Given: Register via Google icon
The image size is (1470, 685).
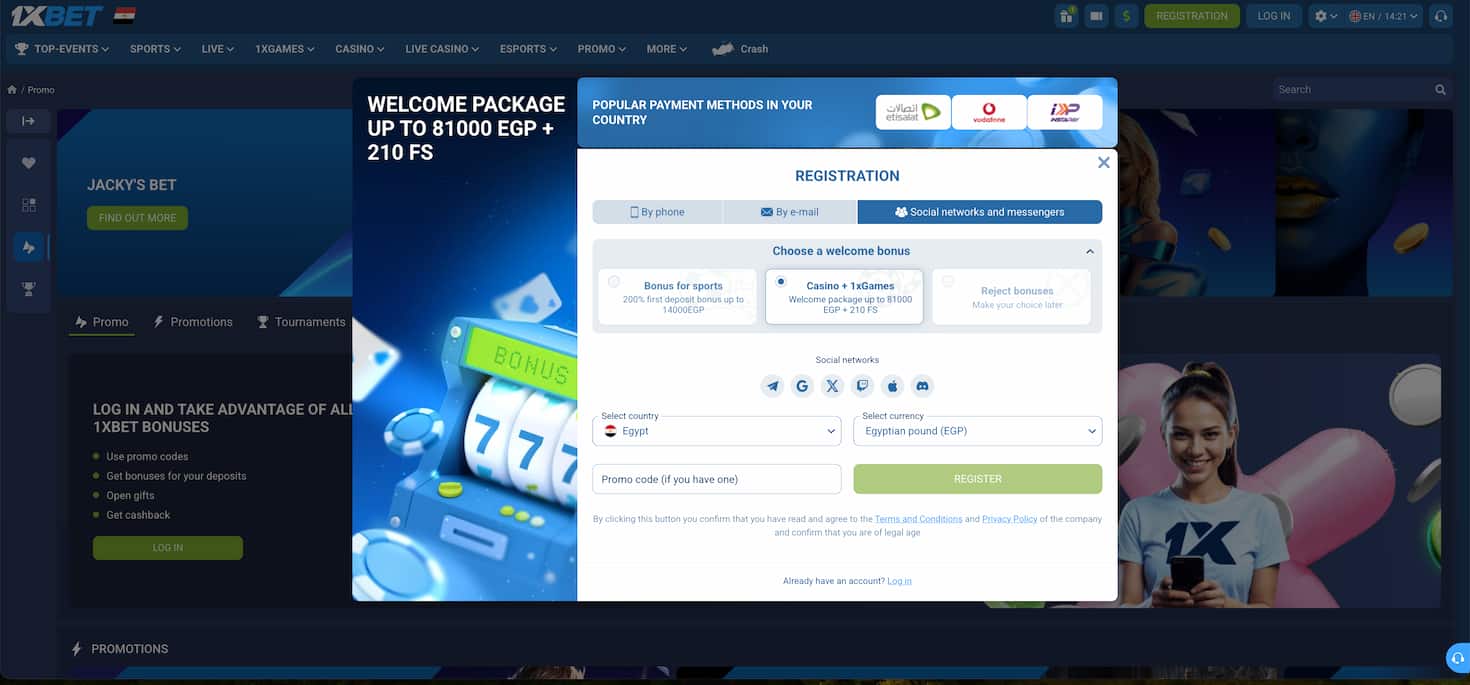Looking at the screenshot, I should [x=802, y=386].
